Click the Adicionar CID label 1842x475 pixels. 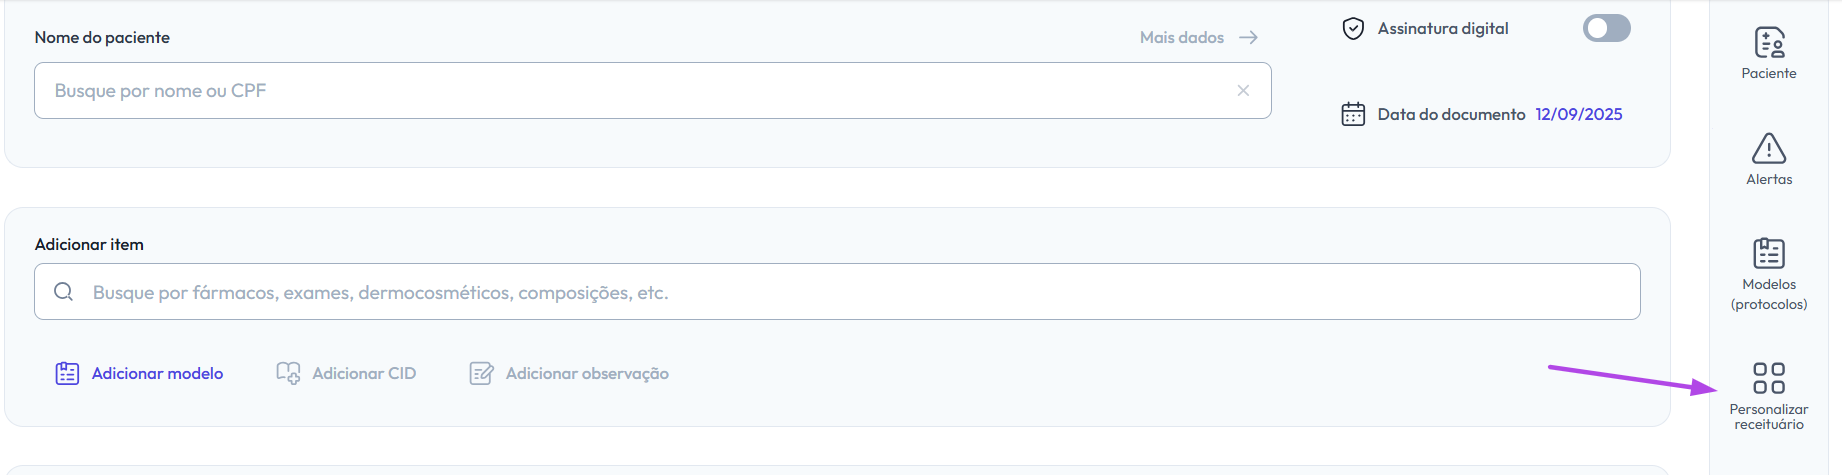click(x=364, y=373)
